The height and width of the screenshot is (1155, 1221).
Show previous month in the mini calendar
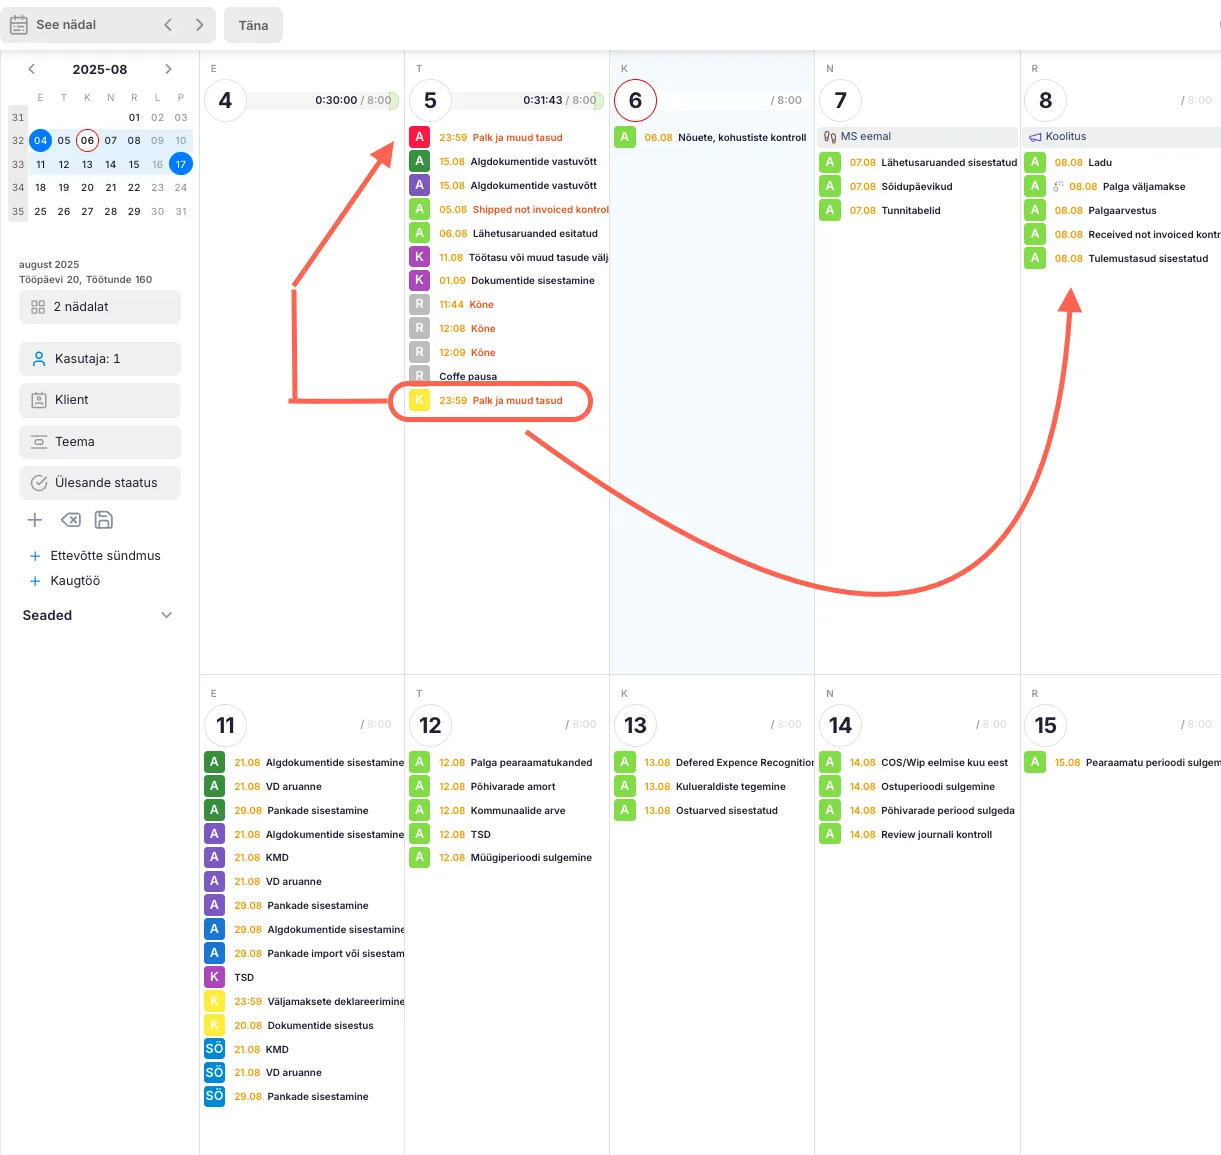click(32, 69)
